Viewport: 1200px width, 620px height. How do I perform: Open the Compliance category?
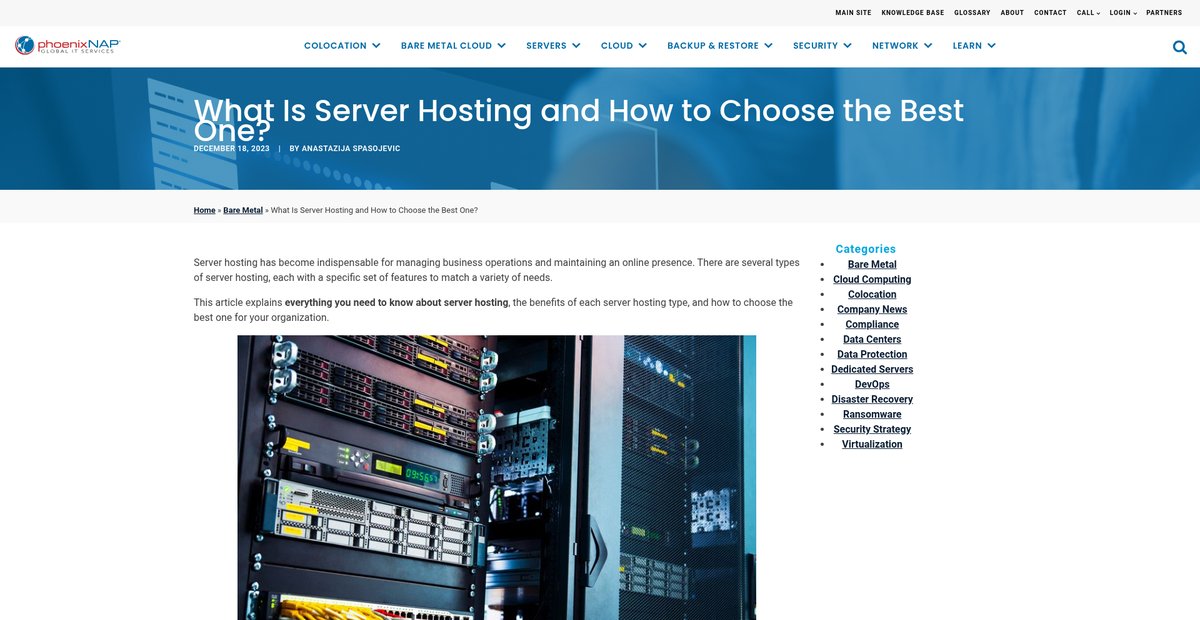(872, 324)
